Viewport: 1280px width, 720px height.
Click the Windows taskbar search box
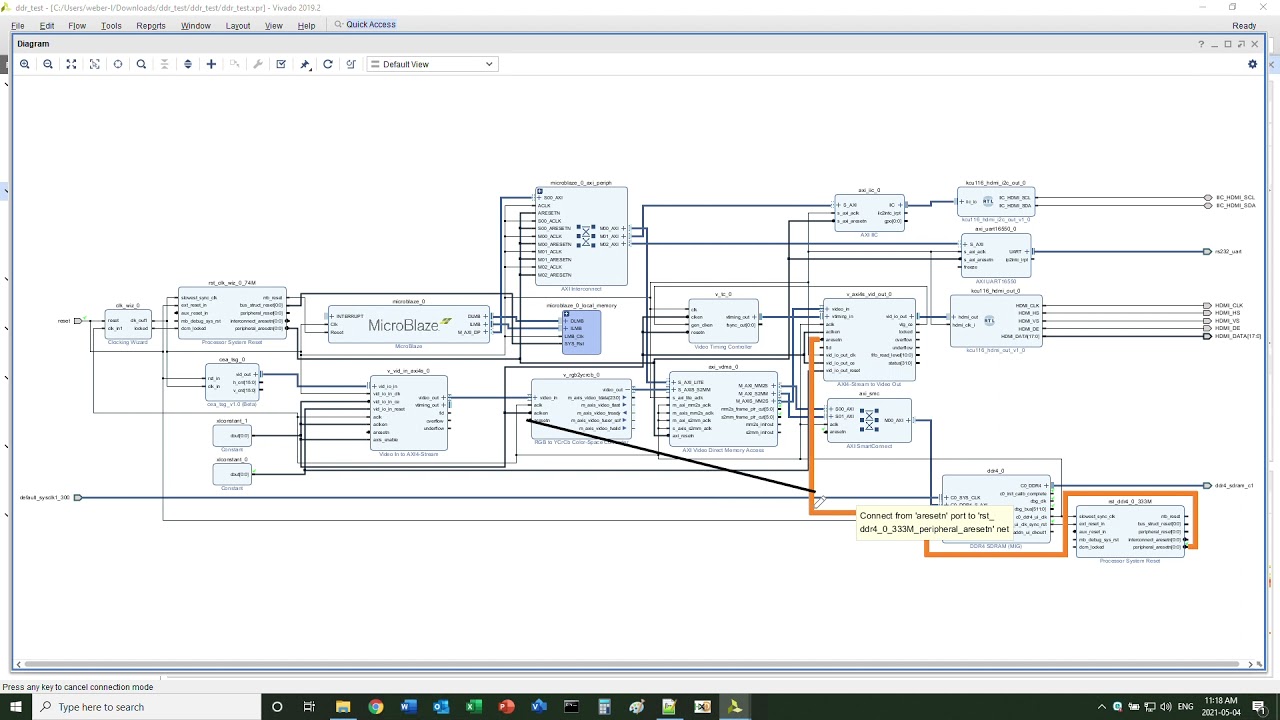pyautogui.click(x=148, y=707)
